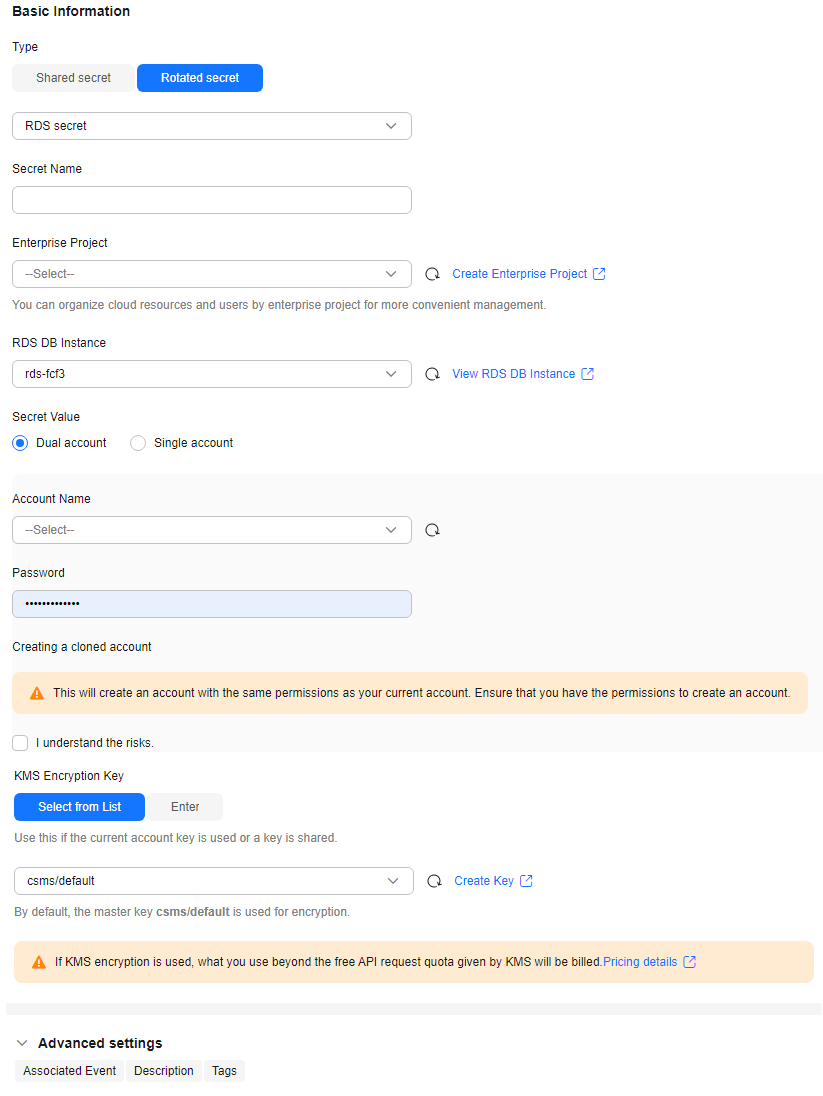The width and height of the screenshot is (823, 1096).
Task: Check the 'I understand the risks' box
Action: click(20, 743)
